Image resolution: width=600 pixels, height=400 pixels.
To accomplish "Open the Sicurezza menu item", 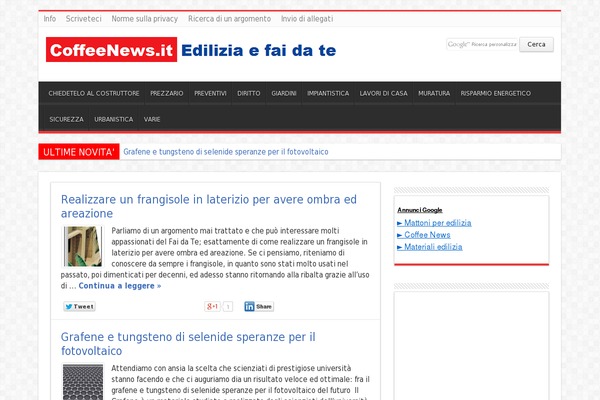I will (66, 119).
